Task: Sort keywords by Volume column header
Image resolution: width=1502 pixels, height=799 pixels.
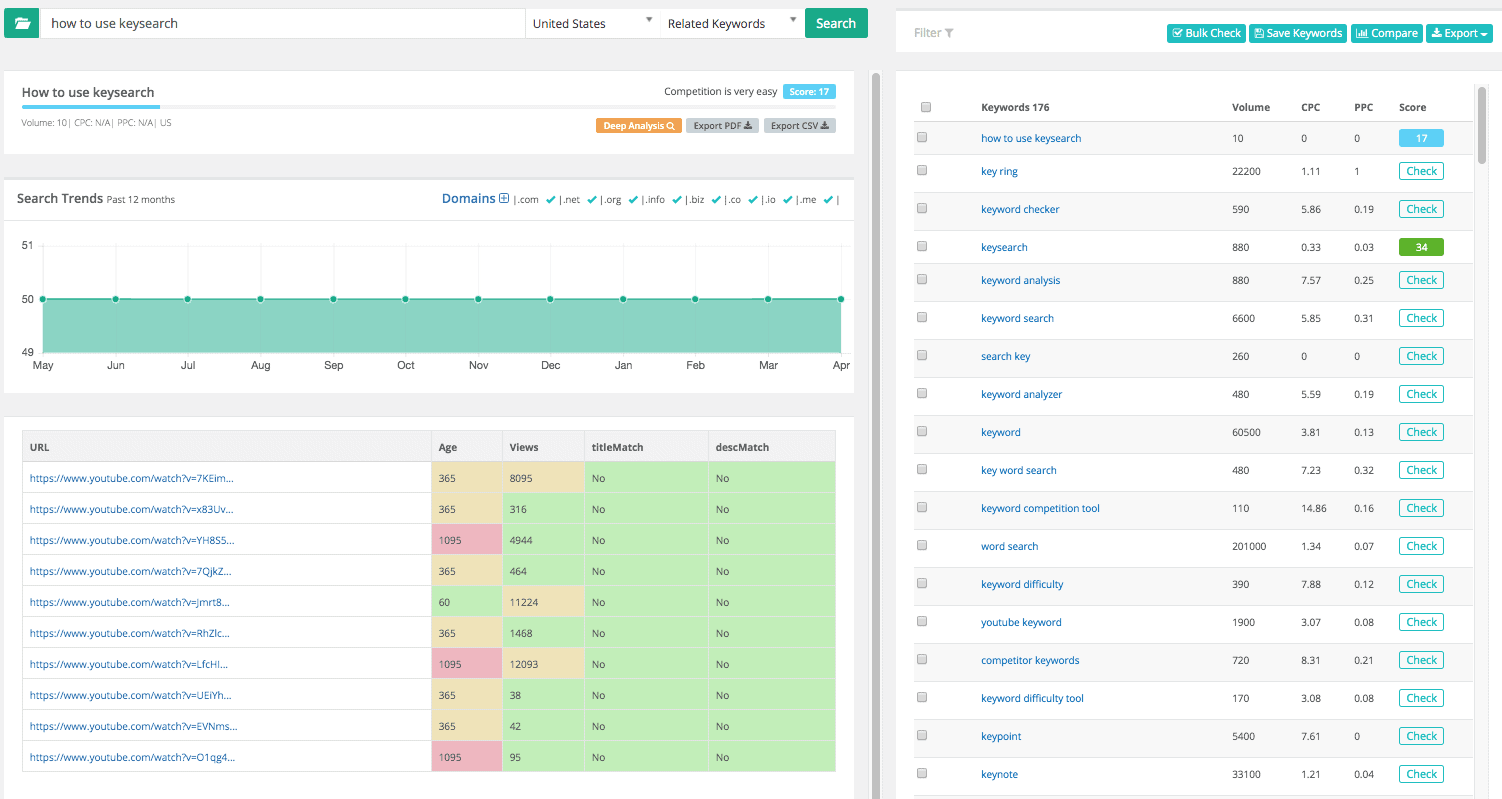Action: point(1251,107)
